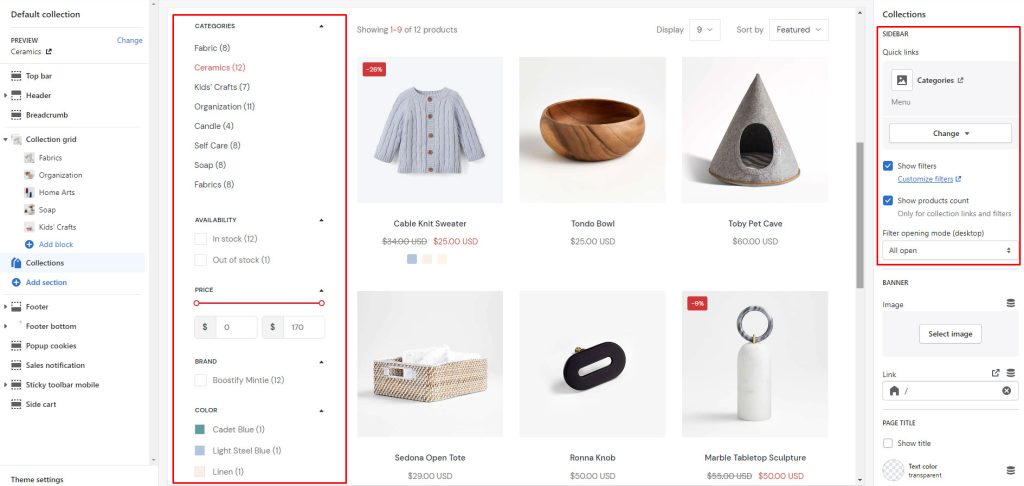
Task: Uncheck the Show filters checkbox
Action: pyautogui.click(x=888, y=166)
